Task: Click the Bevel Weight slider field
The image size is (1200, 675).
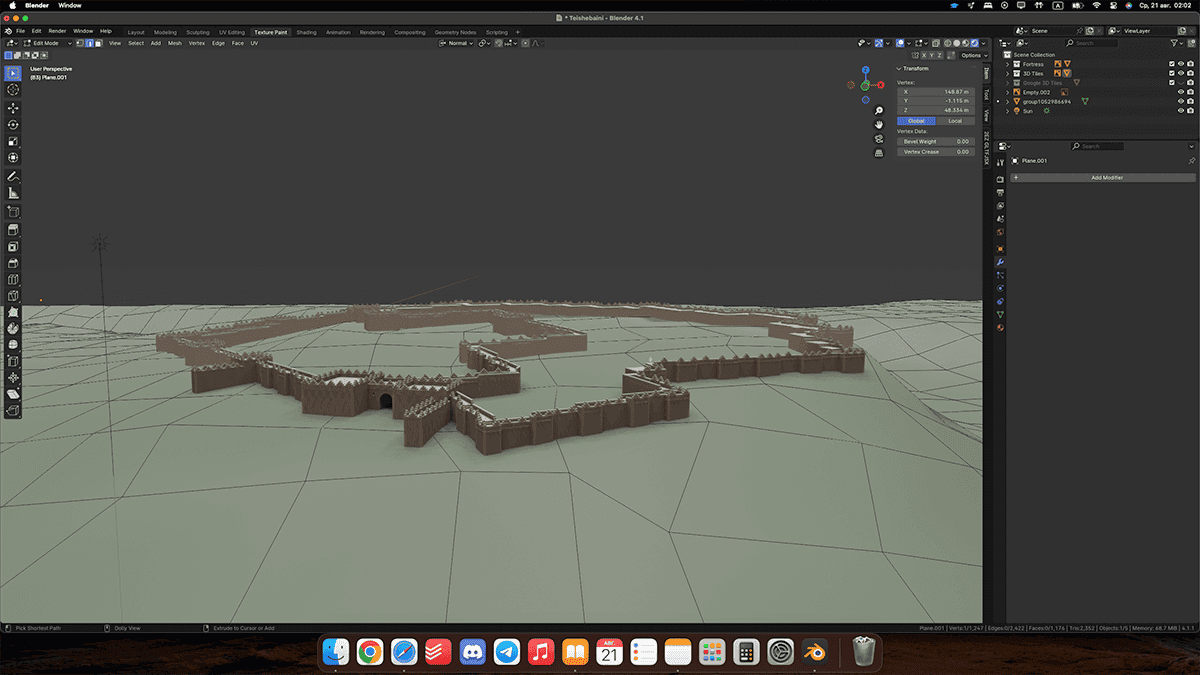Action: 935,142
